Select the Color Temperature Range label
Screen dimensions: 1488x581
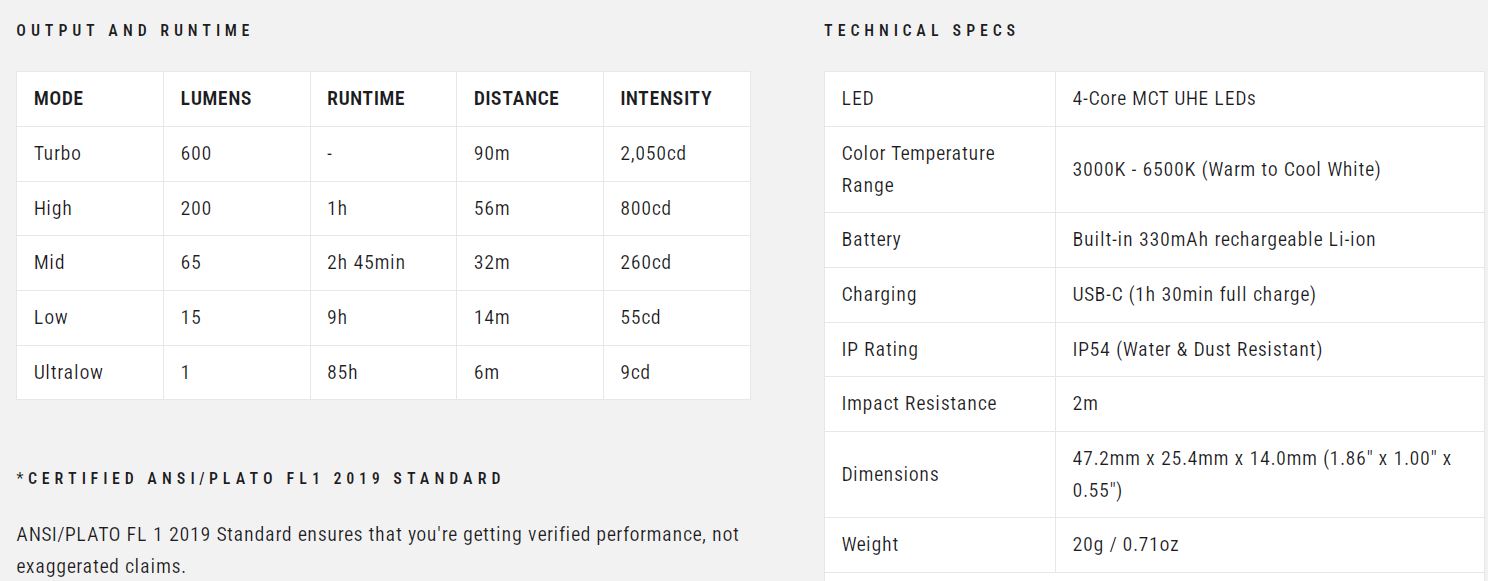click(918, 169)
